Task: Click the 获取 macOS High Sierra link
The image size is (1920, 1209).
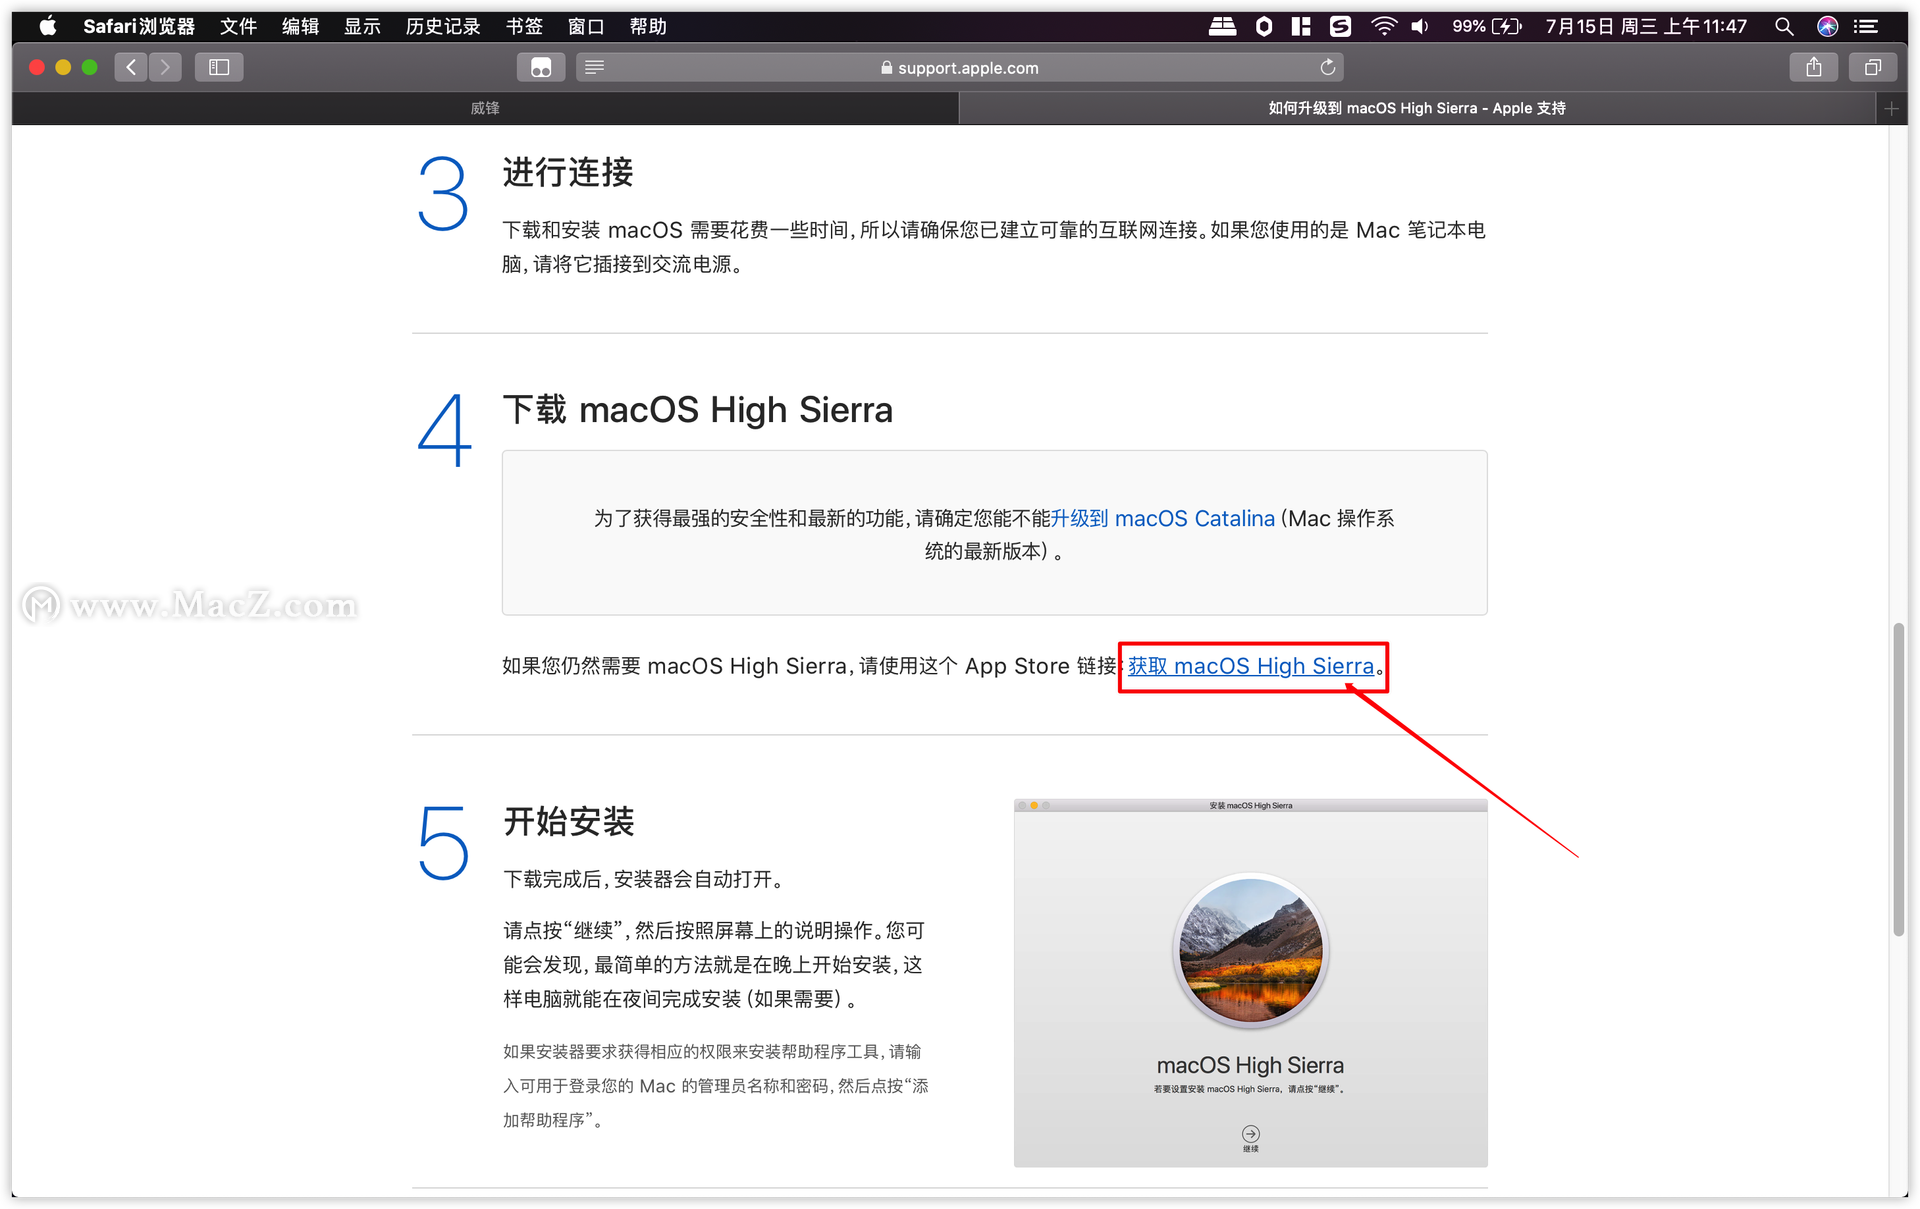Action: [x=1251, y=666]
